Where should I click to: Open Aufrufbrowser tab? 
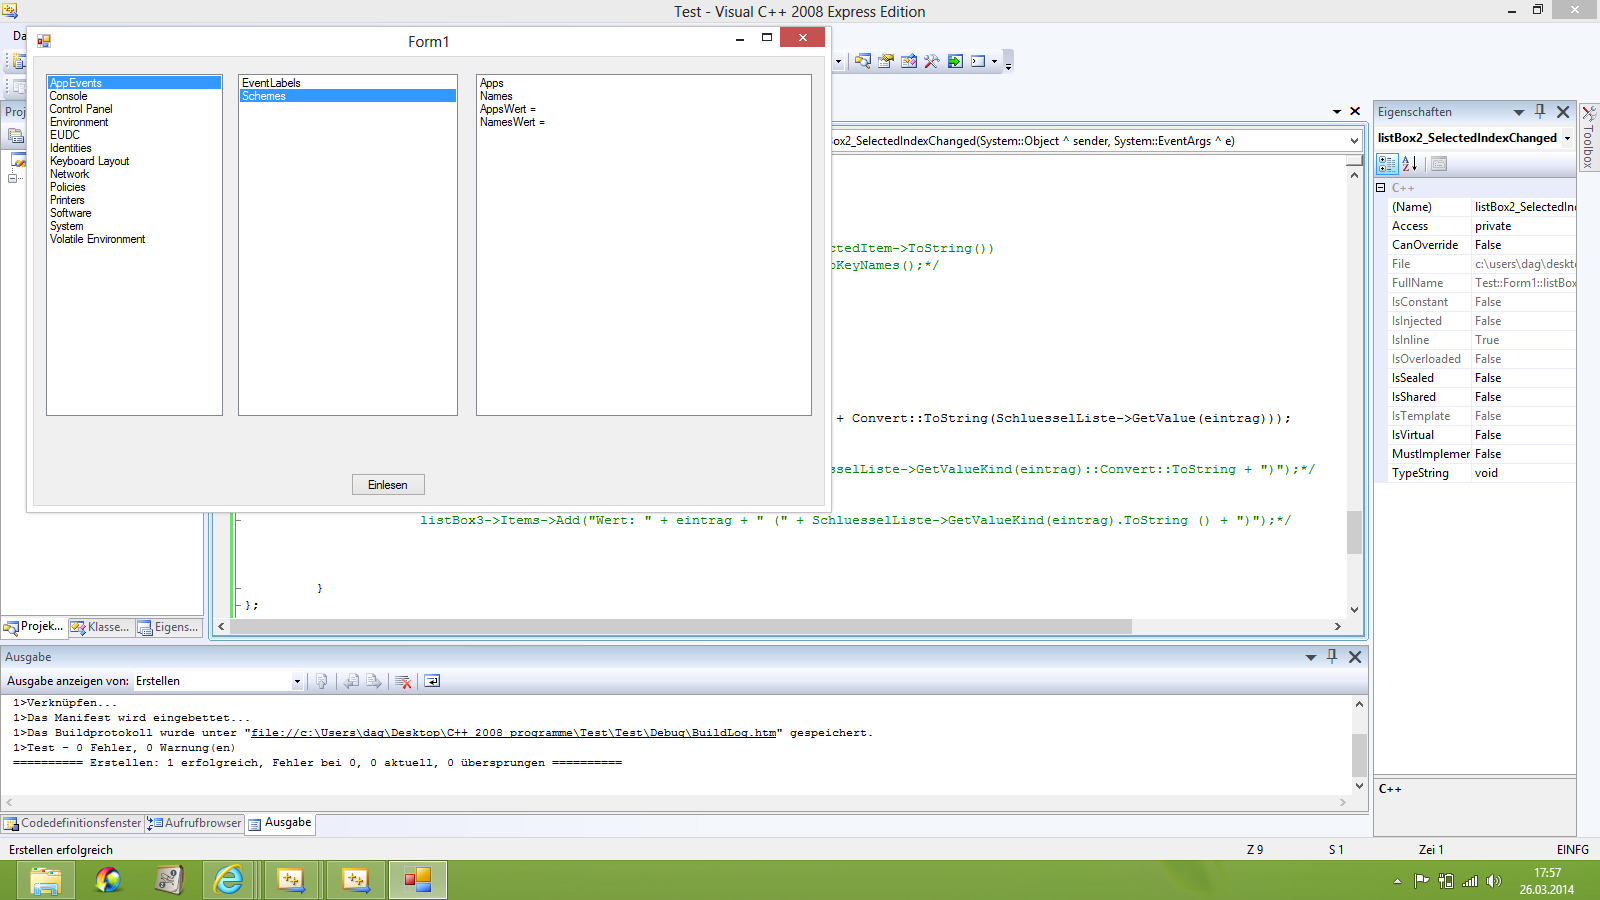[x=195, y=823]
